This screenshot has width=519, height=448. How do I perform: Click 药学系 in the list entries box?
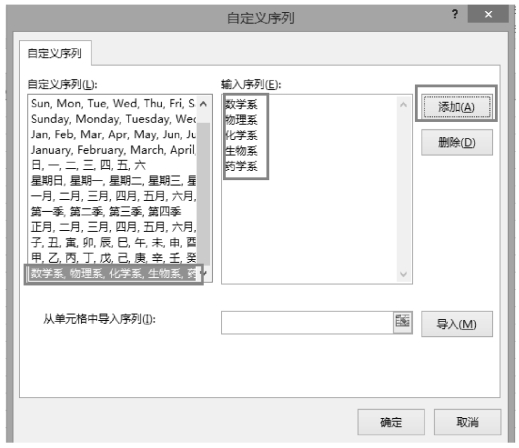241,166
